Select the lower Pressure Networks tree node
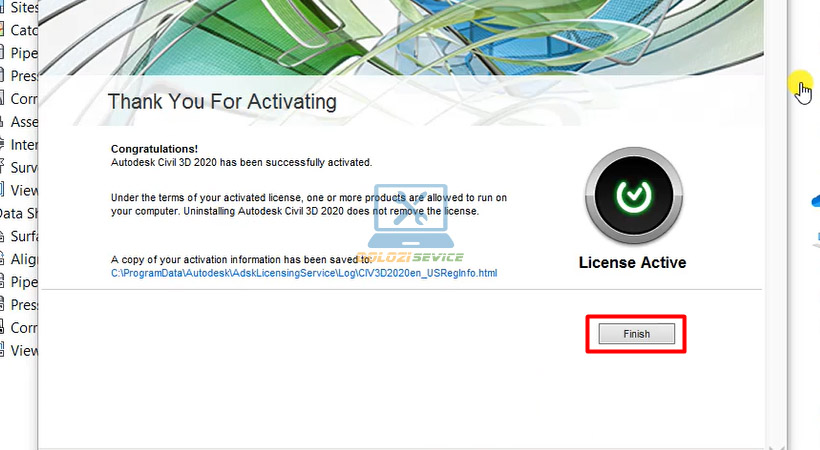 pyautogui.click(x=24, y=305)
